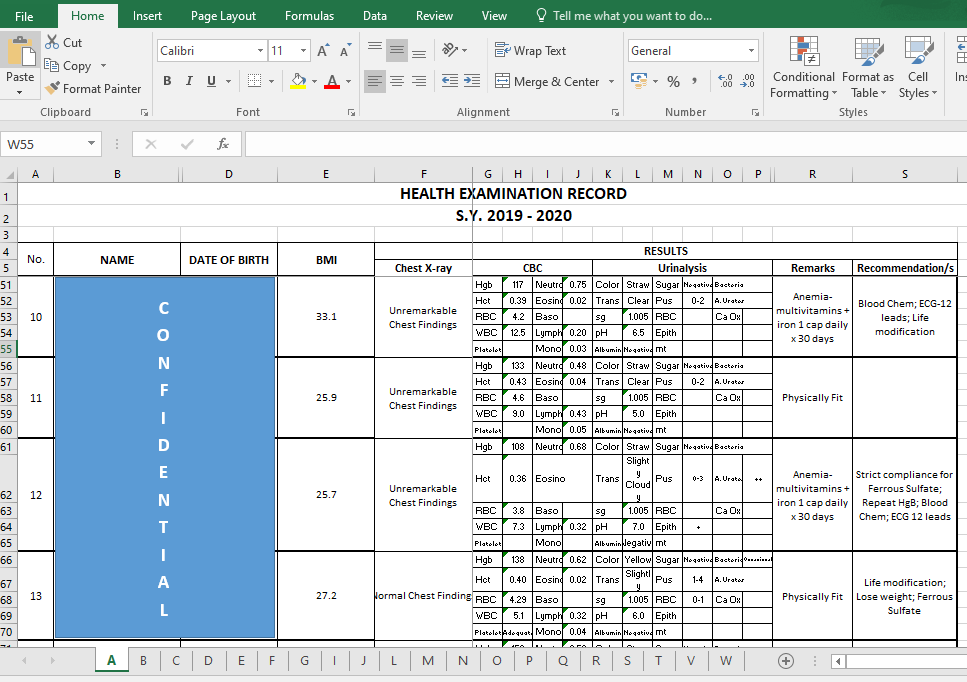The width and height of the screenshot is (967, 682).
Task: Open the Clipboard pane launcher
Action: coord(144,113)
